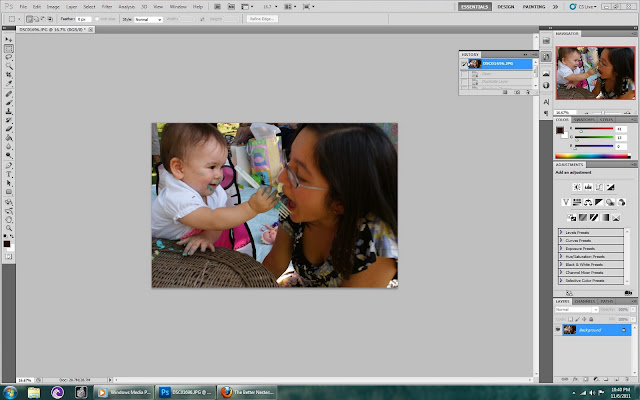This screenshot has height=400, width=640.
Task: Switch to the Design workspace
Action: click(x=506, y=7)
